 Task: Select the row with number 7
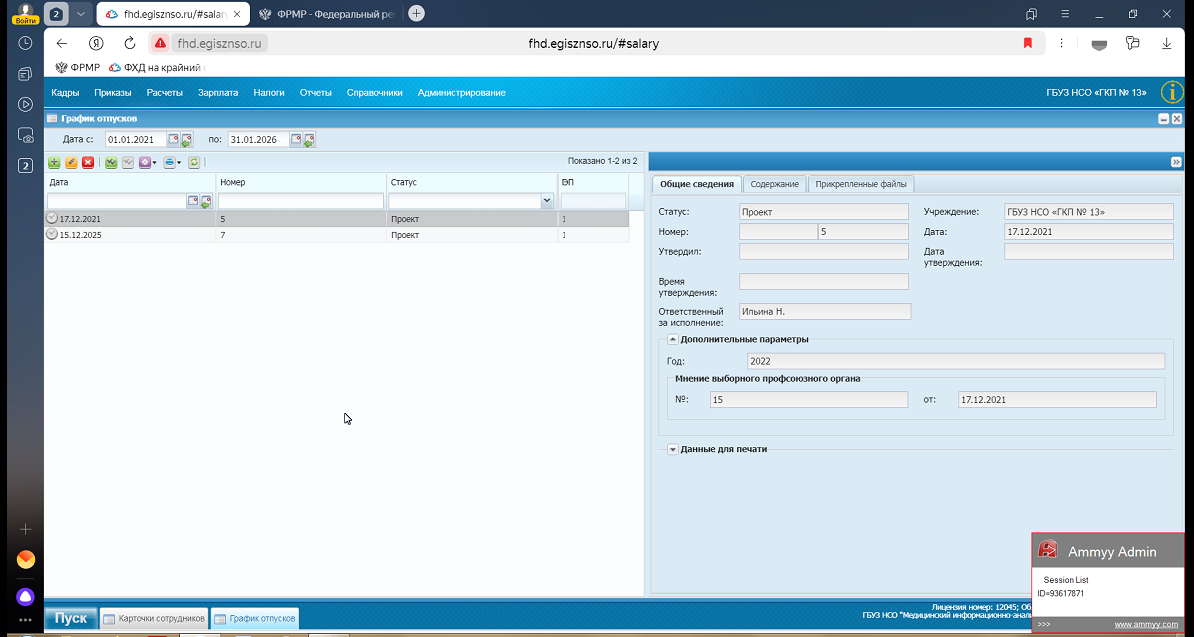[337, 235]
